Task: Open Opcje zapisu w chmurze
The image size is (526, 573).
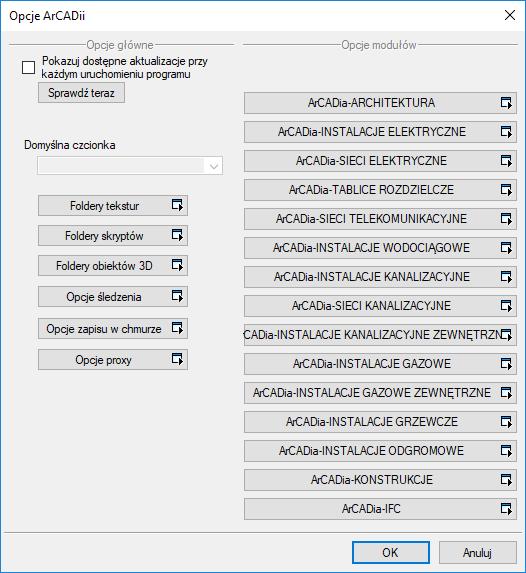Action: pos(113,329)
